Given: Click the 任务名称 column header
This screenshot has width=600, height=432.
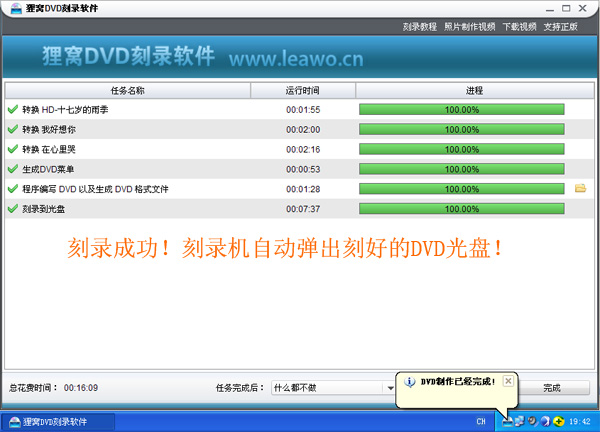Looking at the screenshot, I should tap(128, 91).
